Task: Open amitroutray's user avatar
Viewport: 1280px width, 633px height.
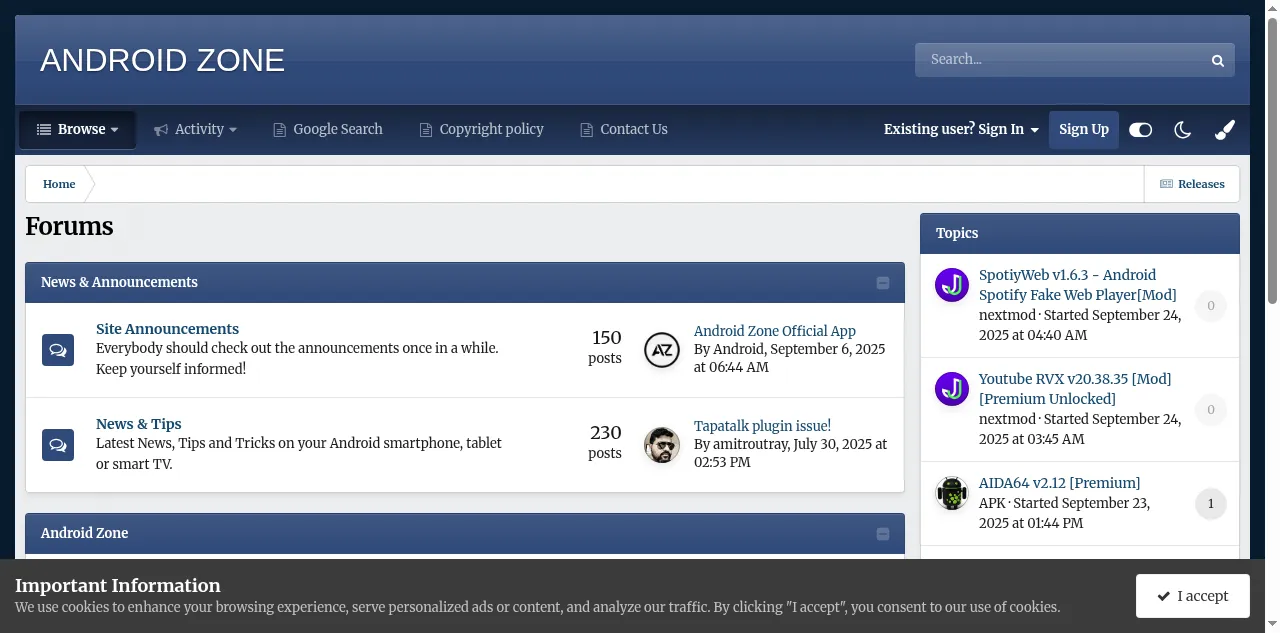Action: [662, 445]
